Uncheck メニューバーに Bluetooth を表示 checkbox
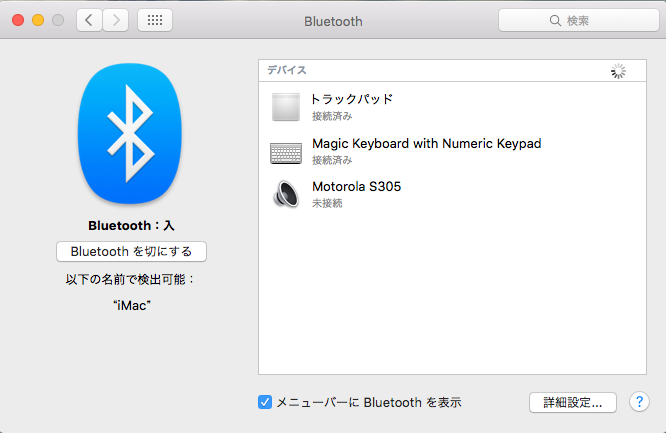Screen dimensions: 666x433 [x=265, y=402]
